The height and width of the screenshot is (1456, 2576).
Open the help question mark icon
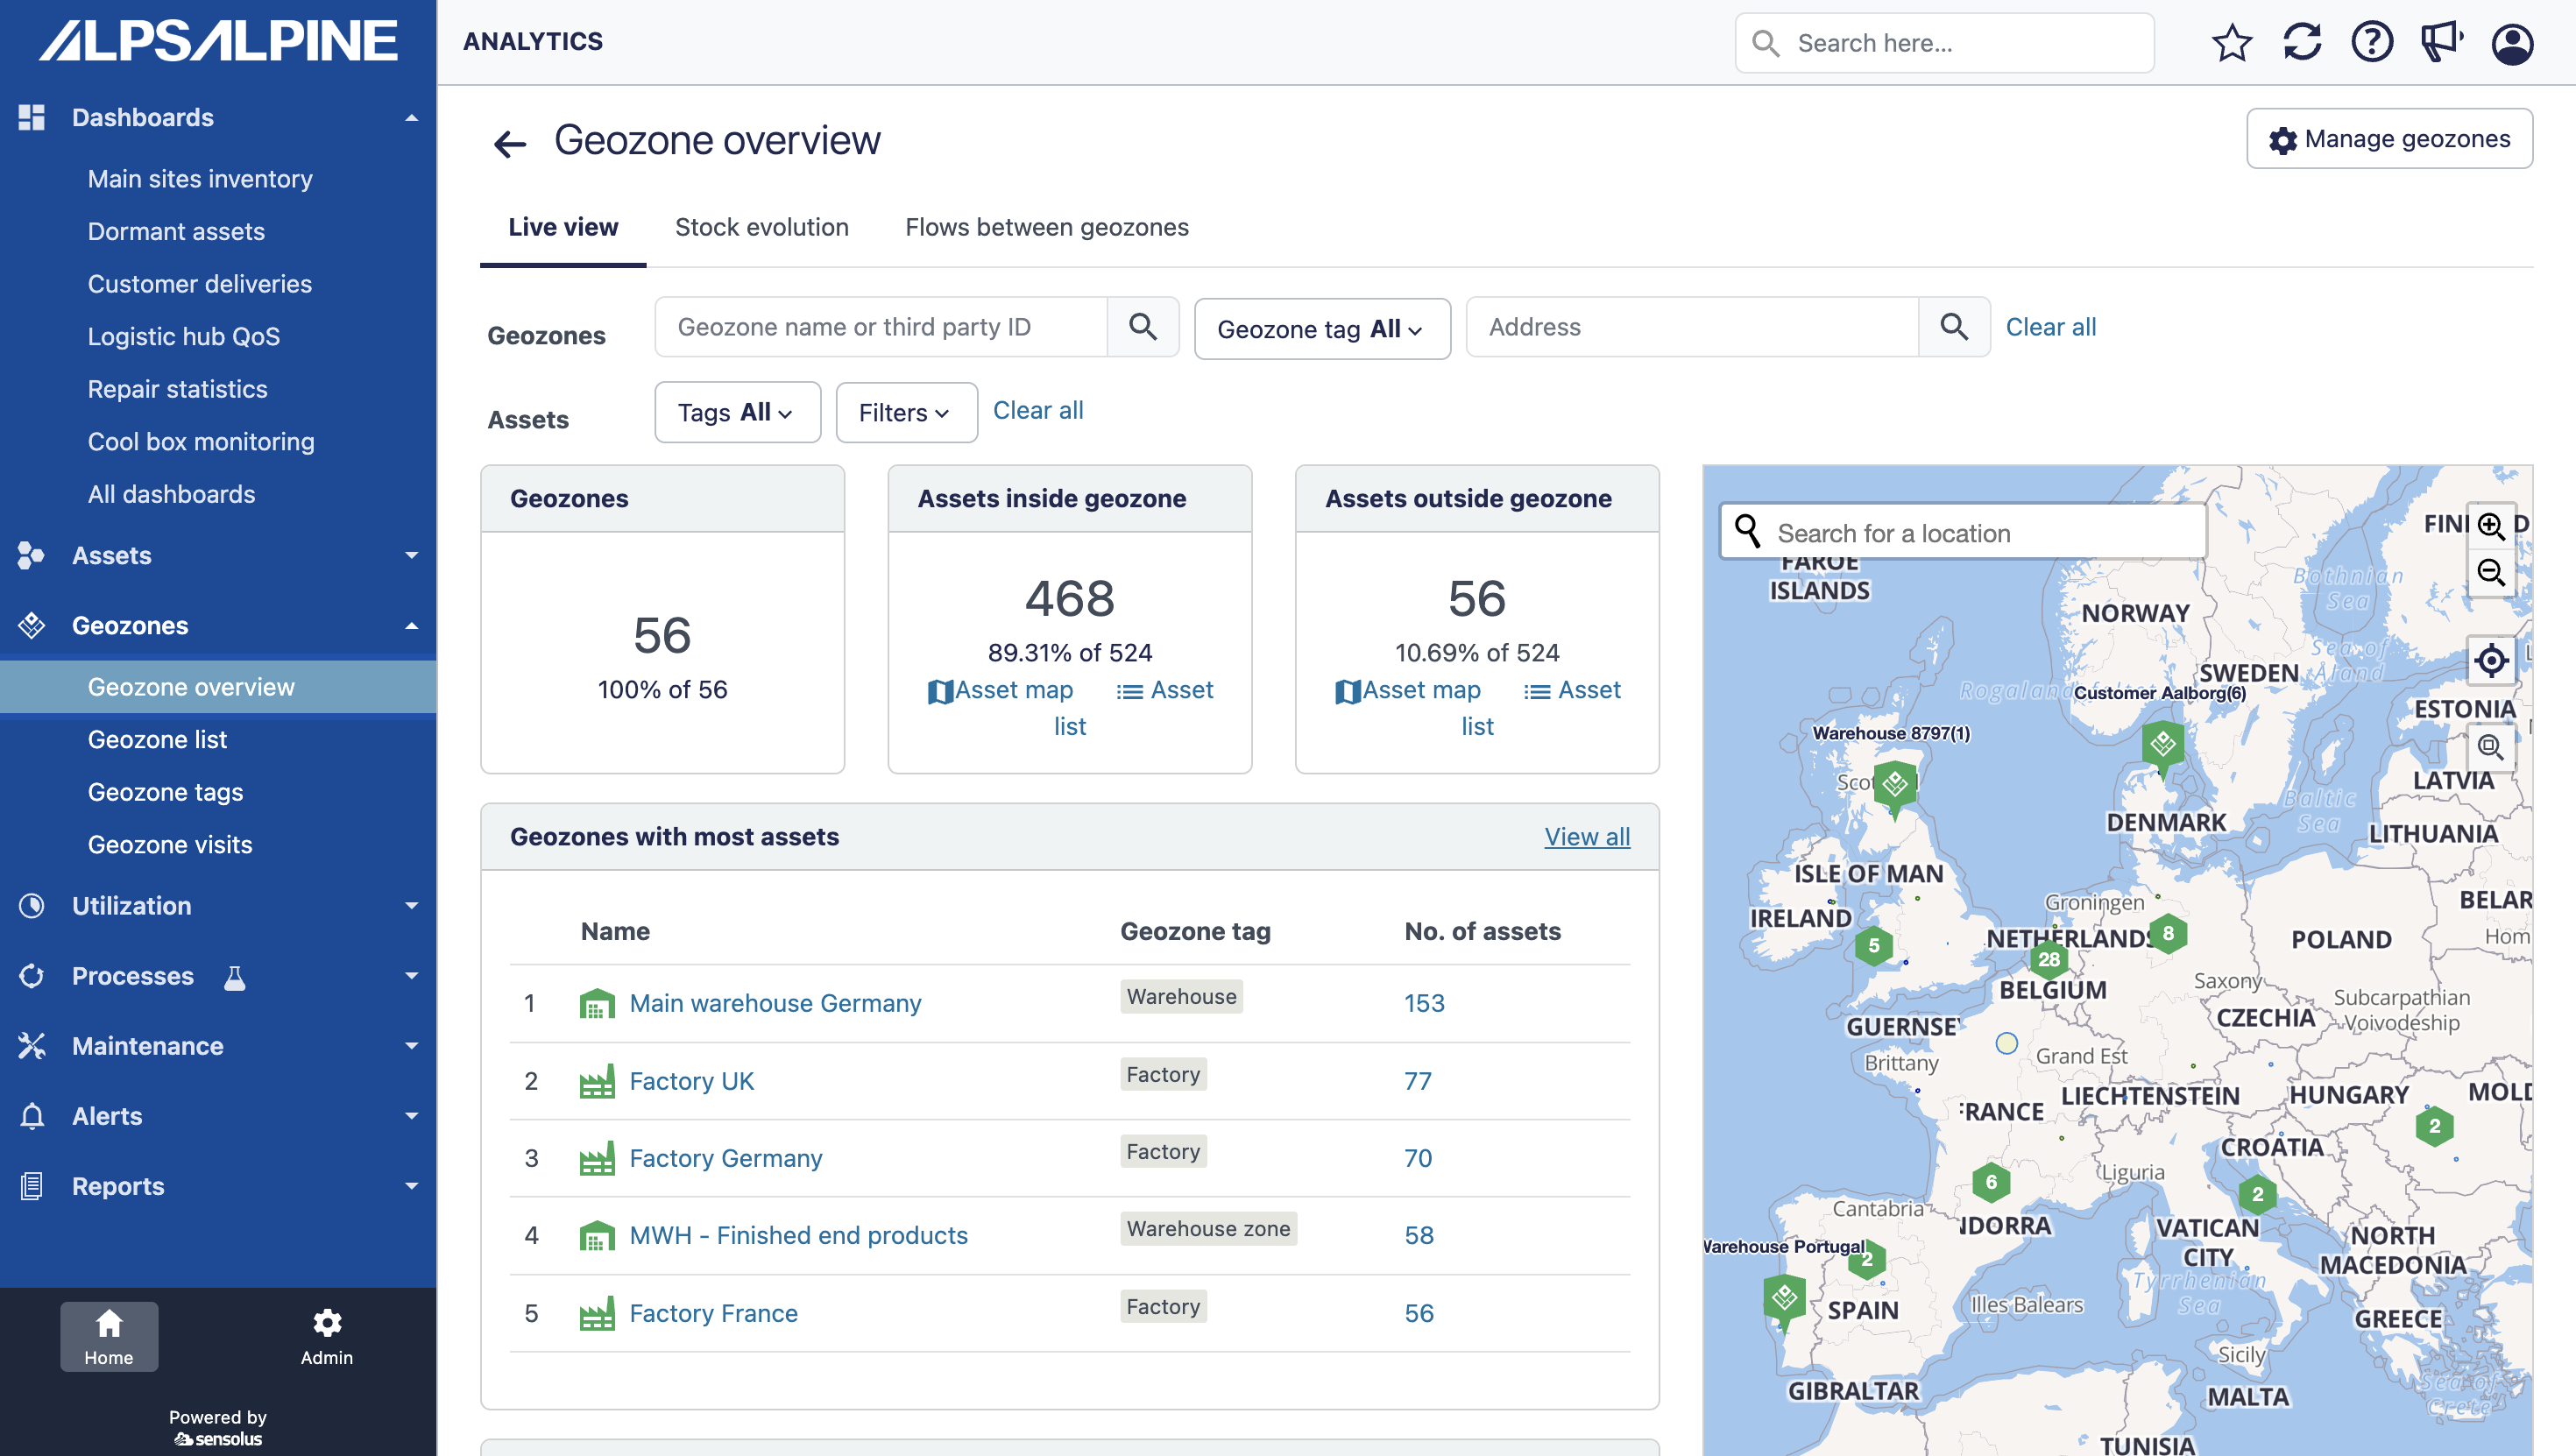[2371, 43]
